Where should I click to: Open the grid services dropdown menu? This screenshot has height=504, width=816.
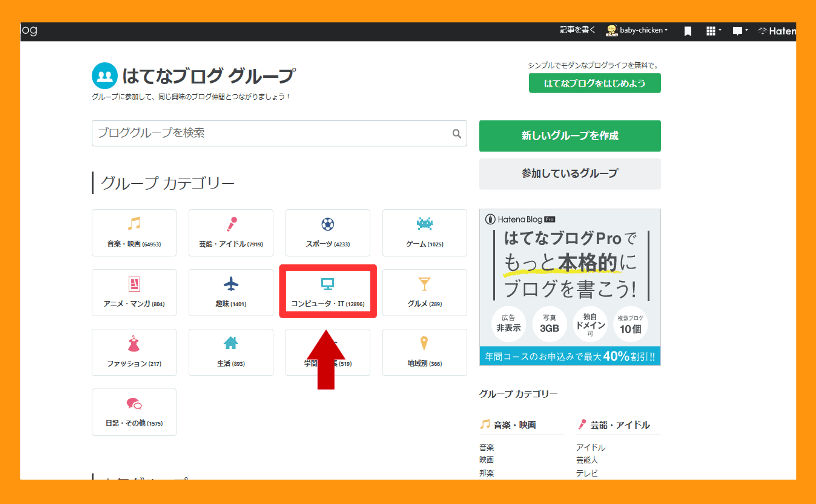pos(713,31)
